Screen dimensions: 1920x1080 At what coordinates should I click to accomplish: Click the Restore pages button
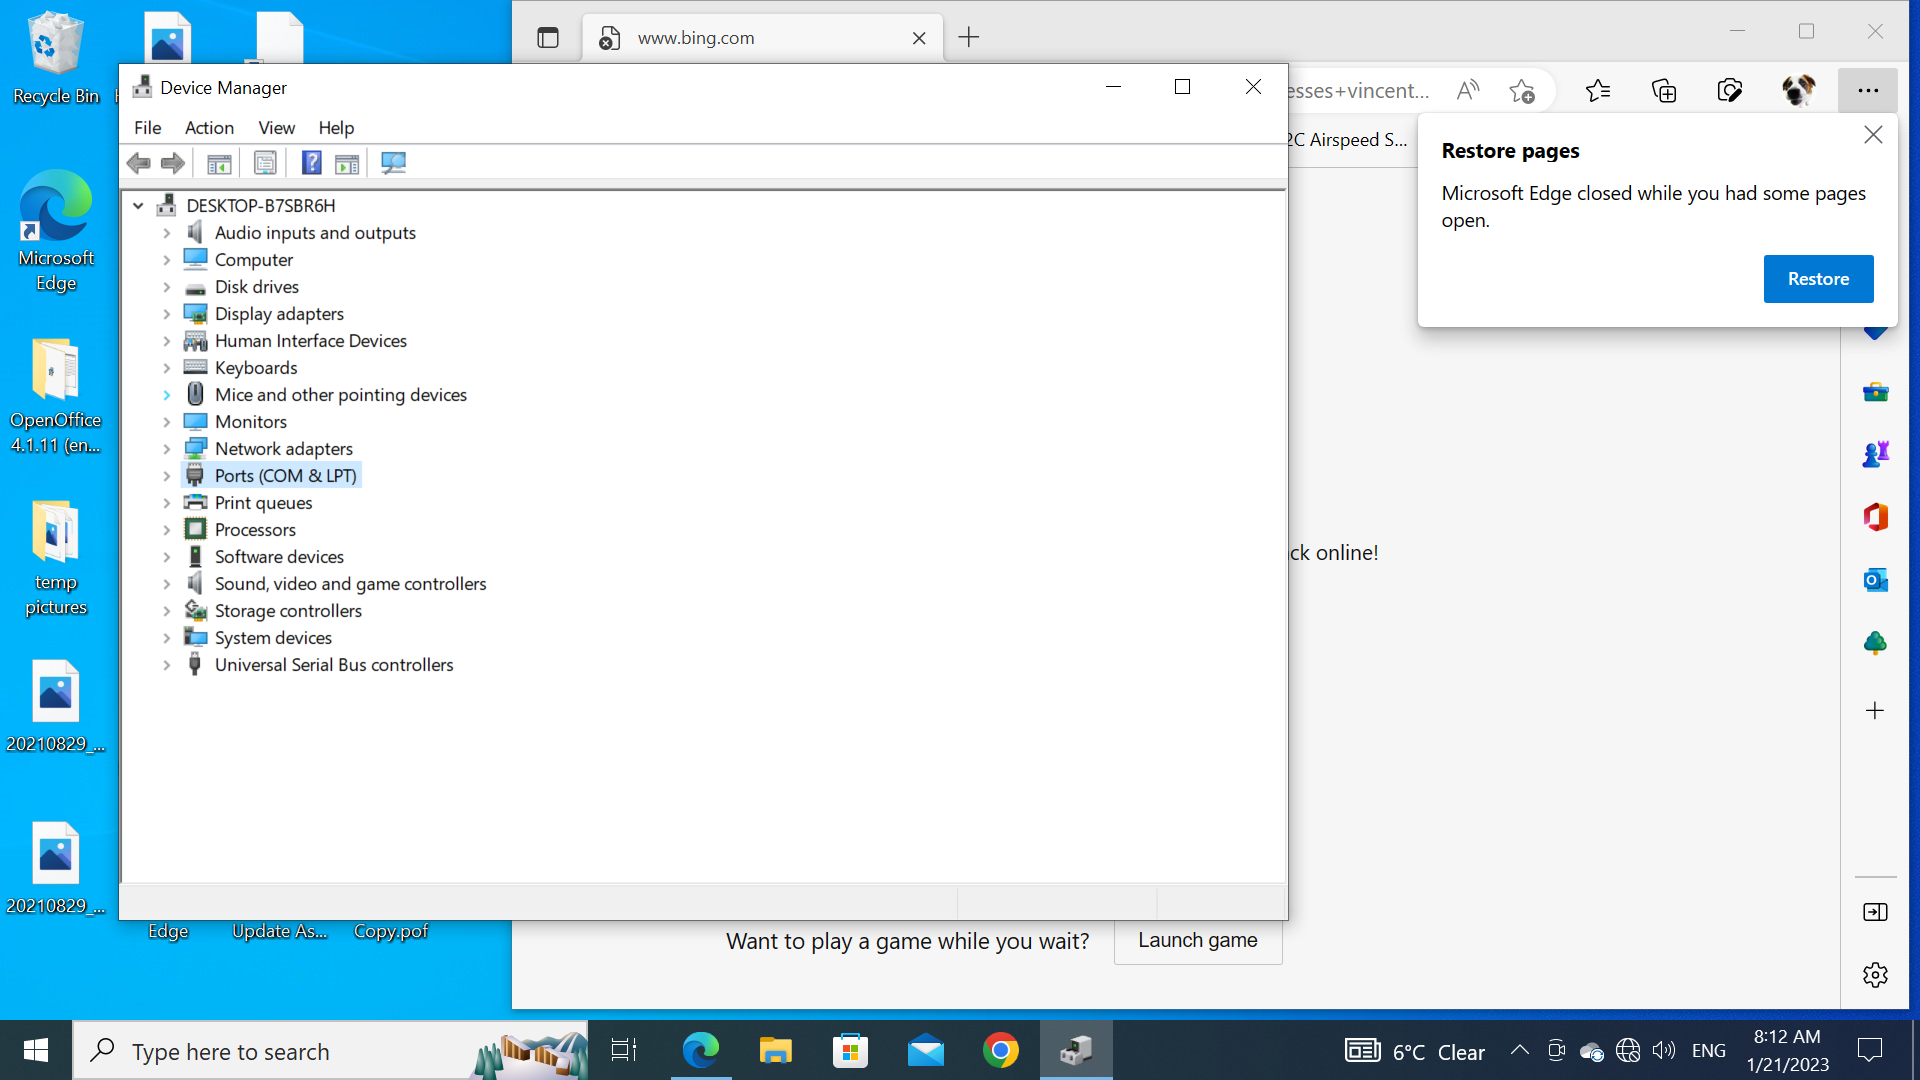click(x=1817, y=279)
